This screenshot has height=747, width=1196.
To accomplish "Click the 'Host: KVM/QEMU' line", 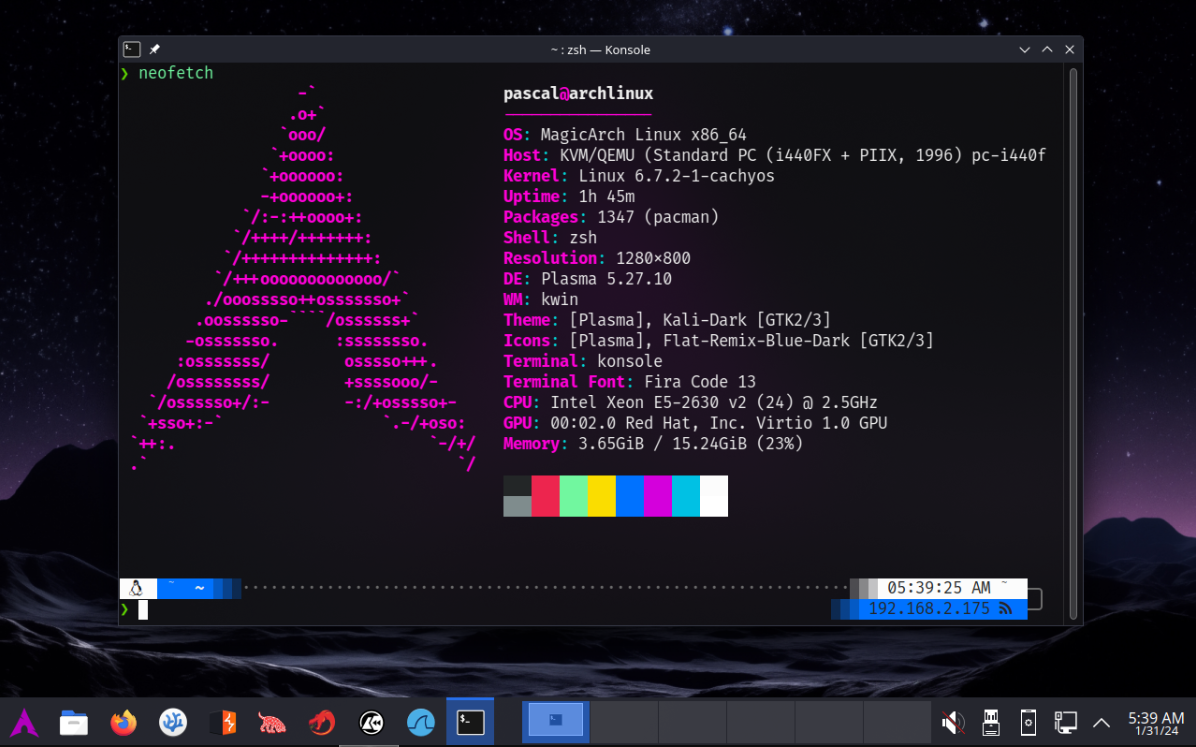I will [x=774, y=156].
